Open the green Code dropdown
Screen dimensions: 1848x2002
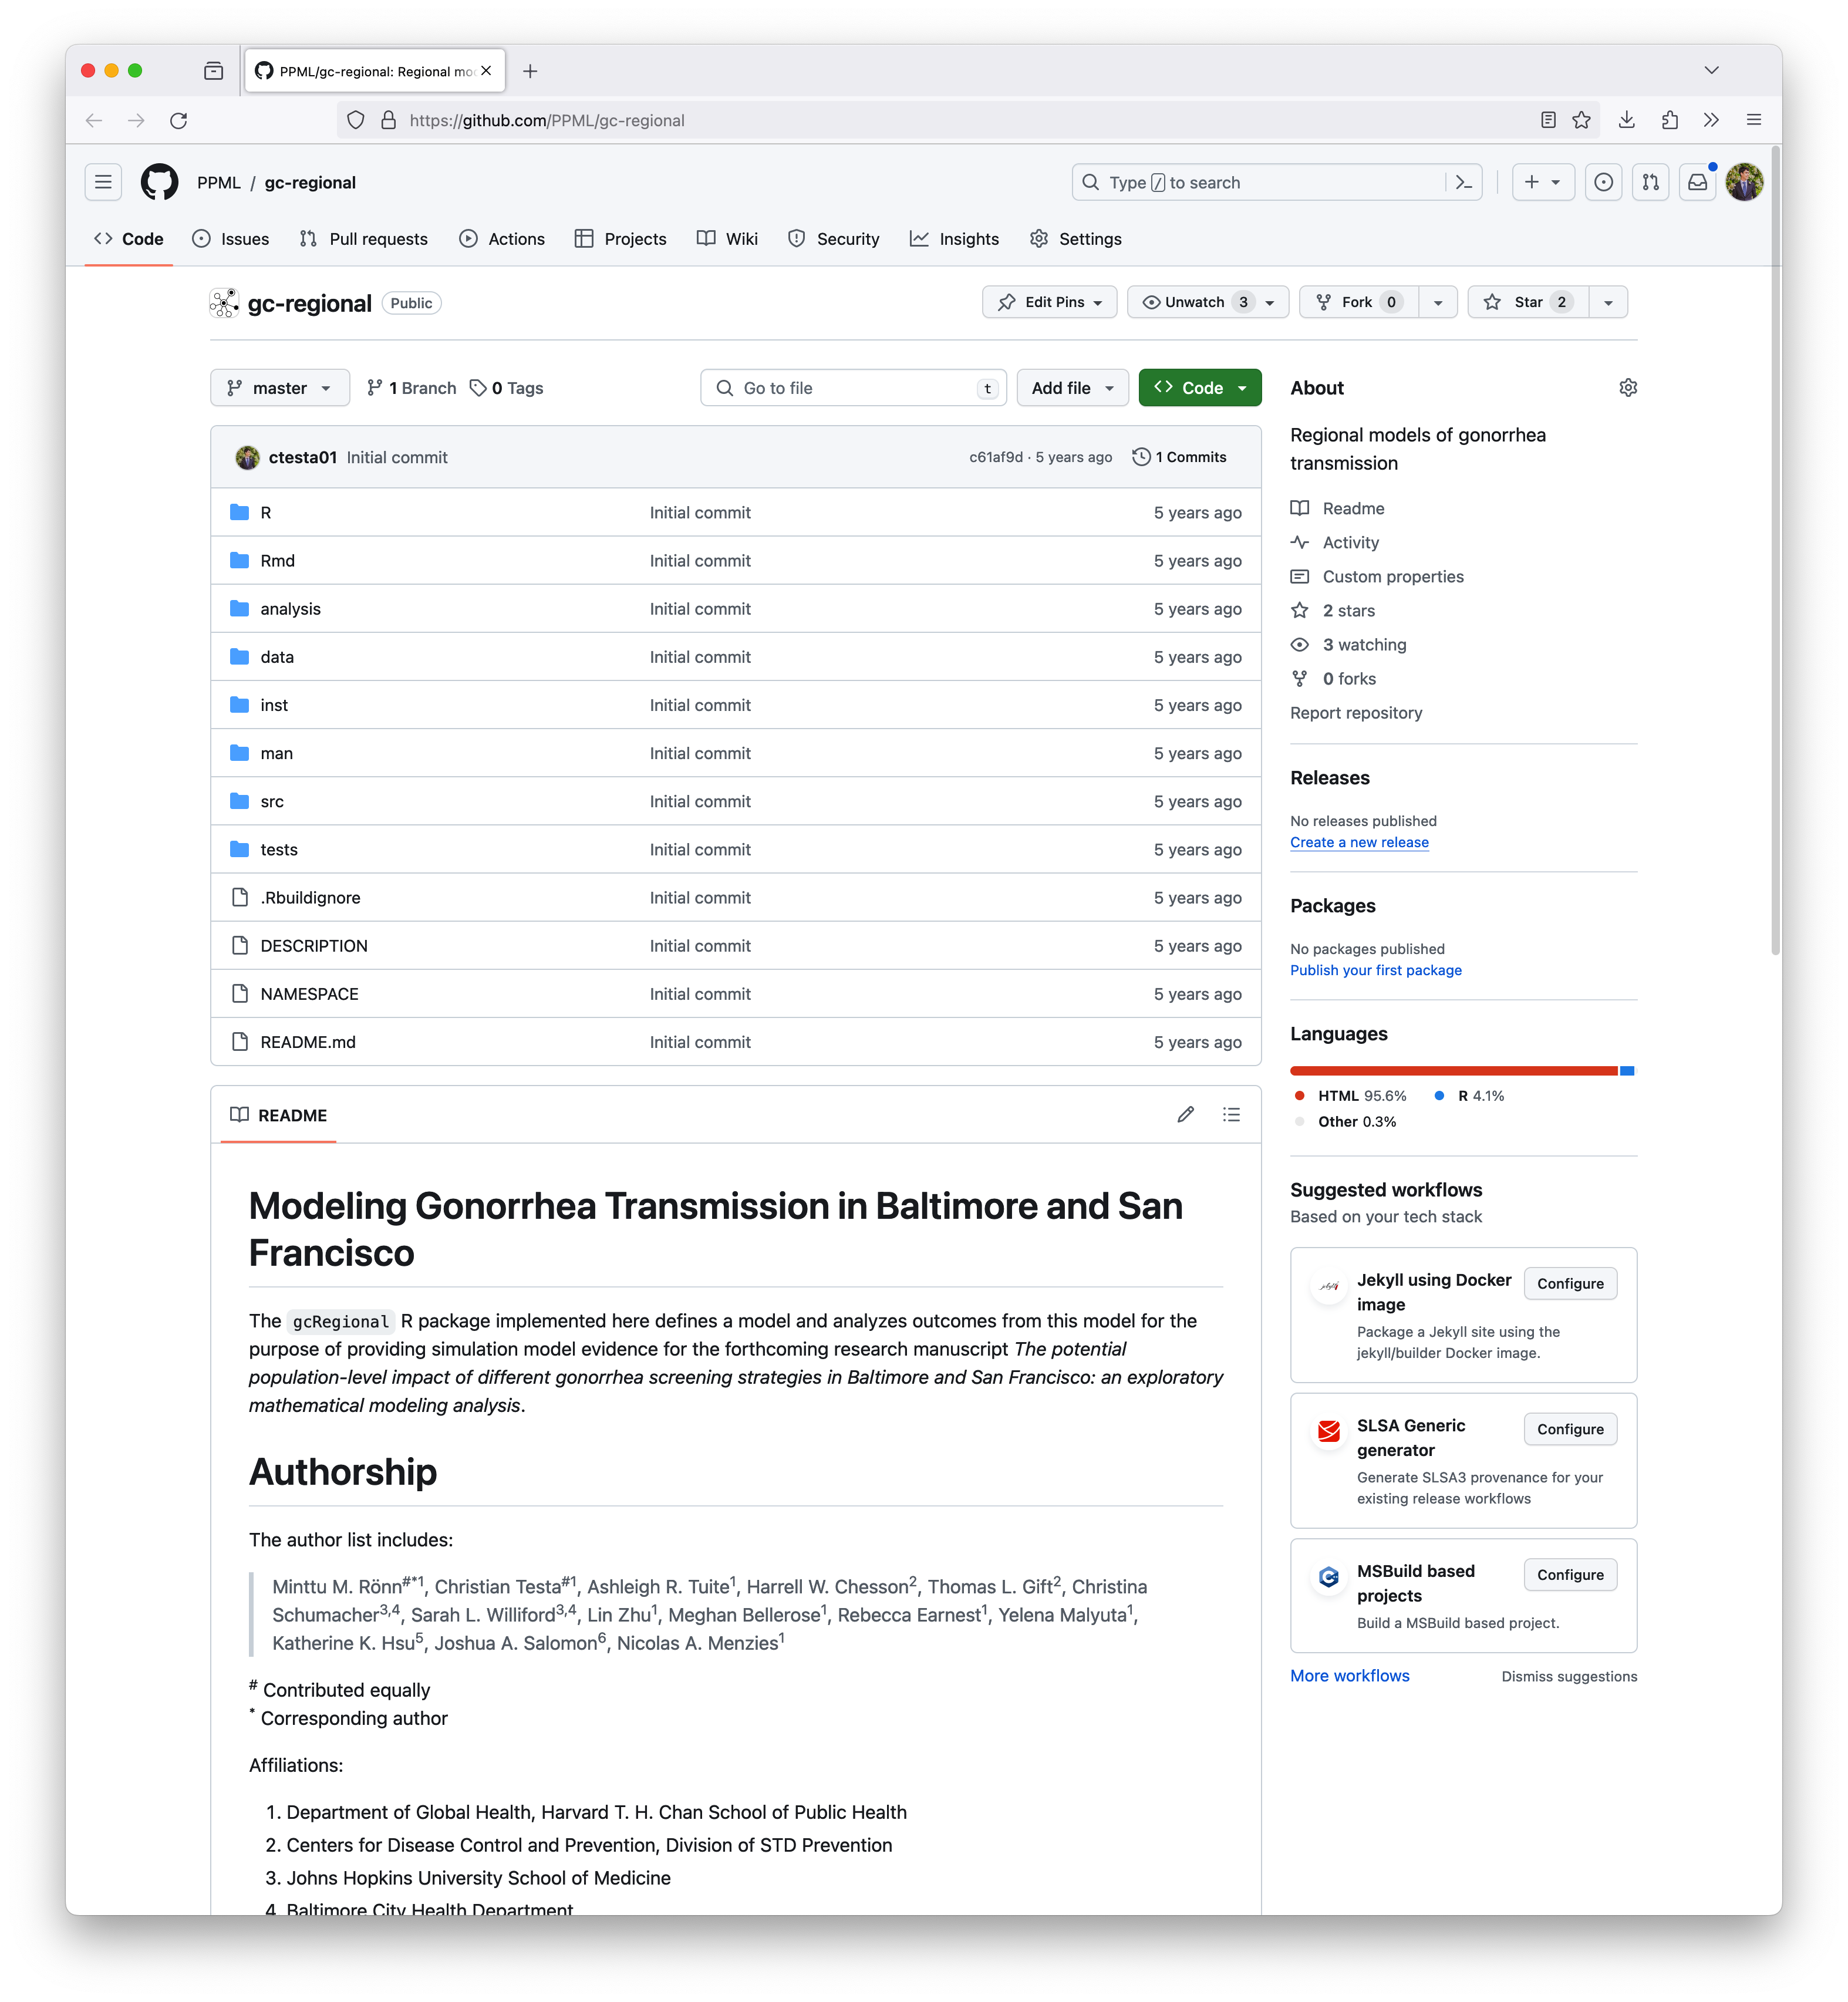coord(1199,388)
